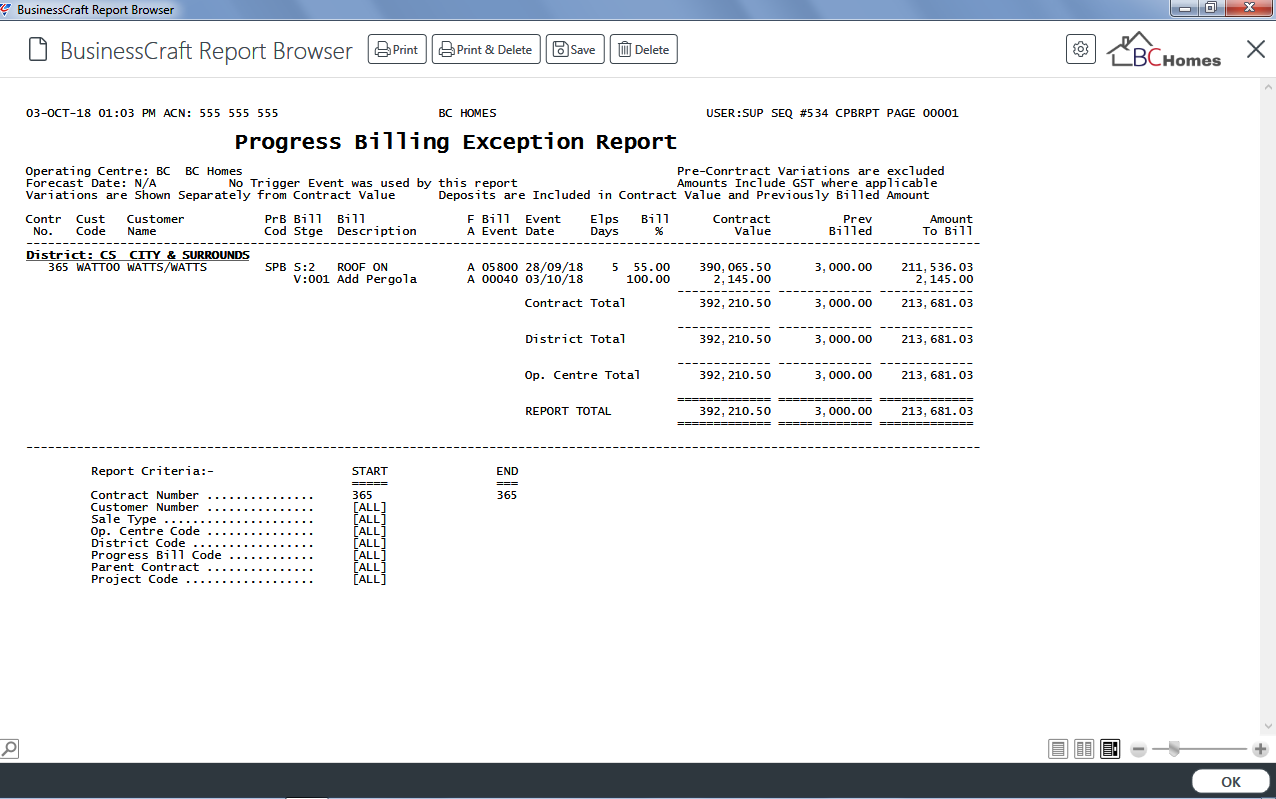Click the scrollbar down arrow
The image size is (1276, 799).
(1268, 727)
